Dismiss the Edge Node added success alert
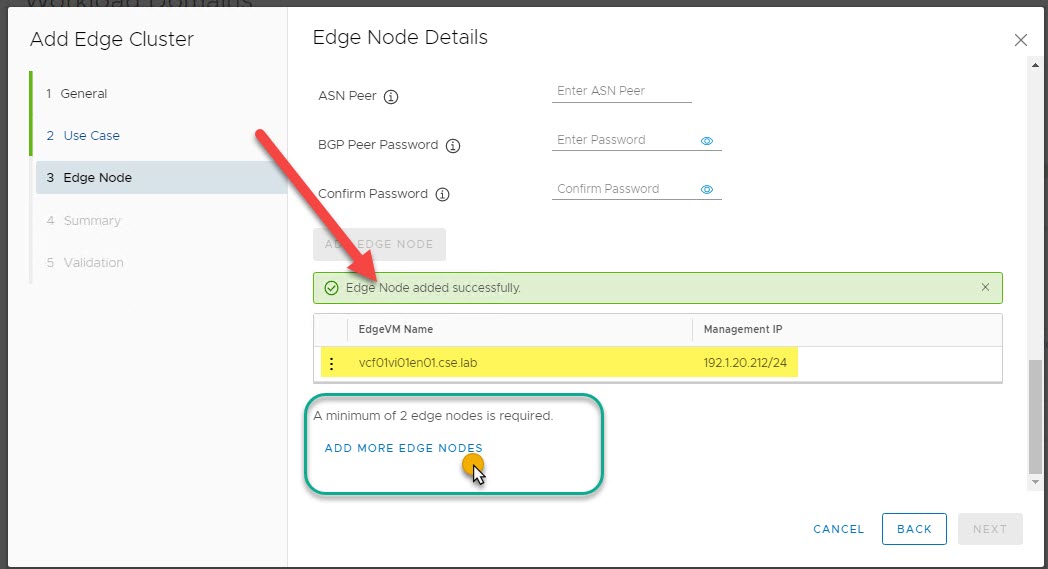1048x569 pixels. pyautogui.click(x=985, y=288)
